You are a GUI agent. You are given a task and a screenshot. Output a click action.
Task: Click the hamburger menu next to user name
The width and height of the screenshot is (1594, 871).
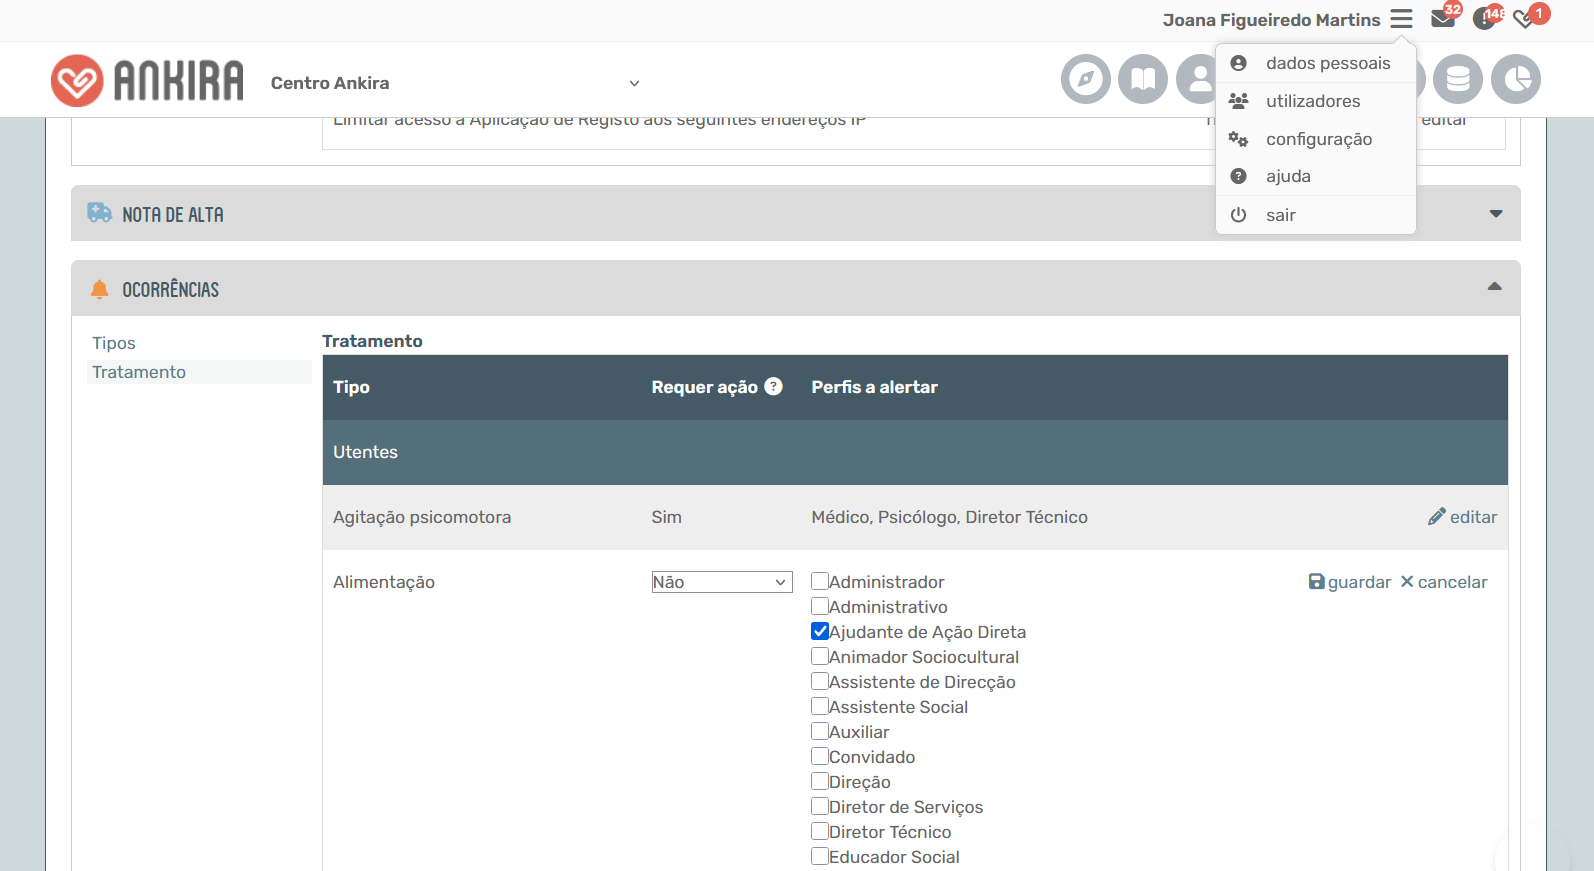click(1401, 19)
